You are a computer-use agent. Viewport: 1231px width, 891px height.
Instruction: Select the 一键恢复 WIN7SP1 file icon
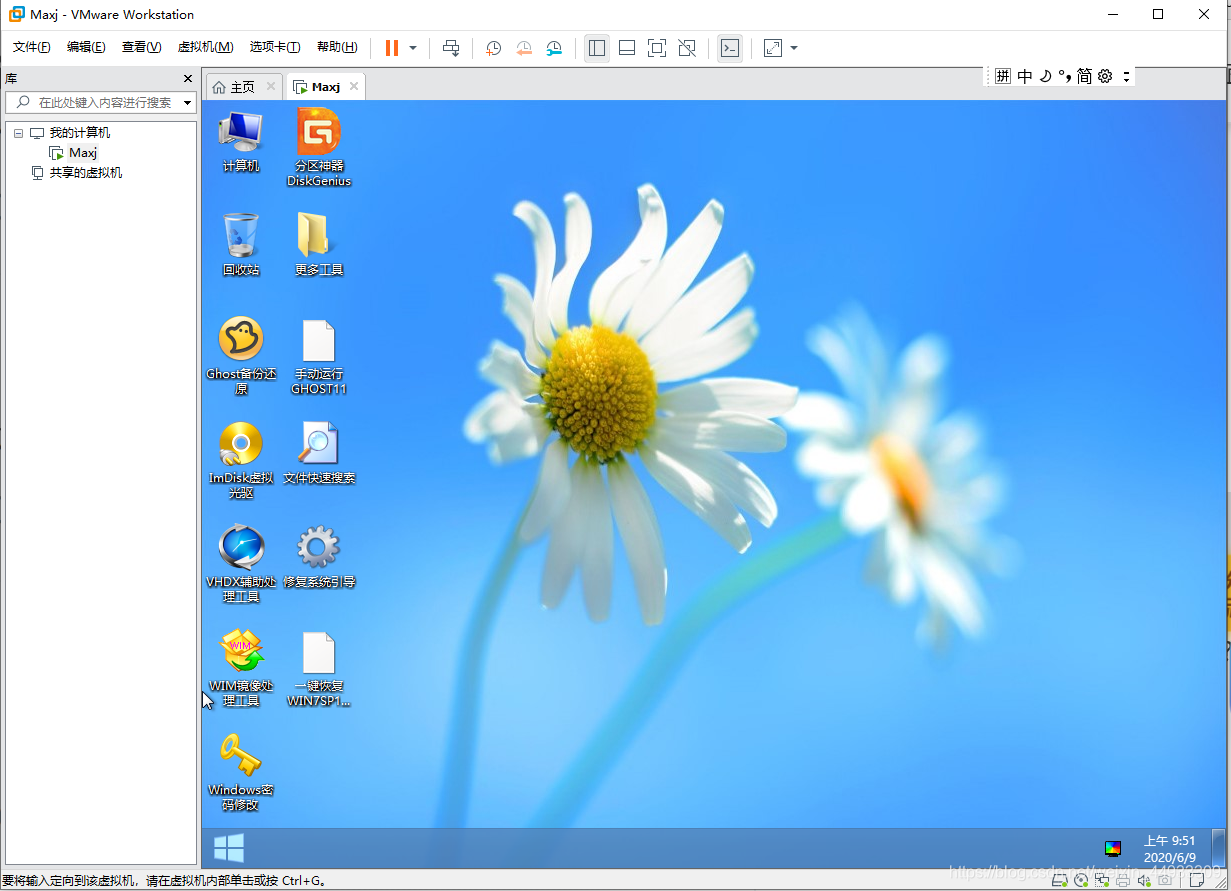point(319,668)
